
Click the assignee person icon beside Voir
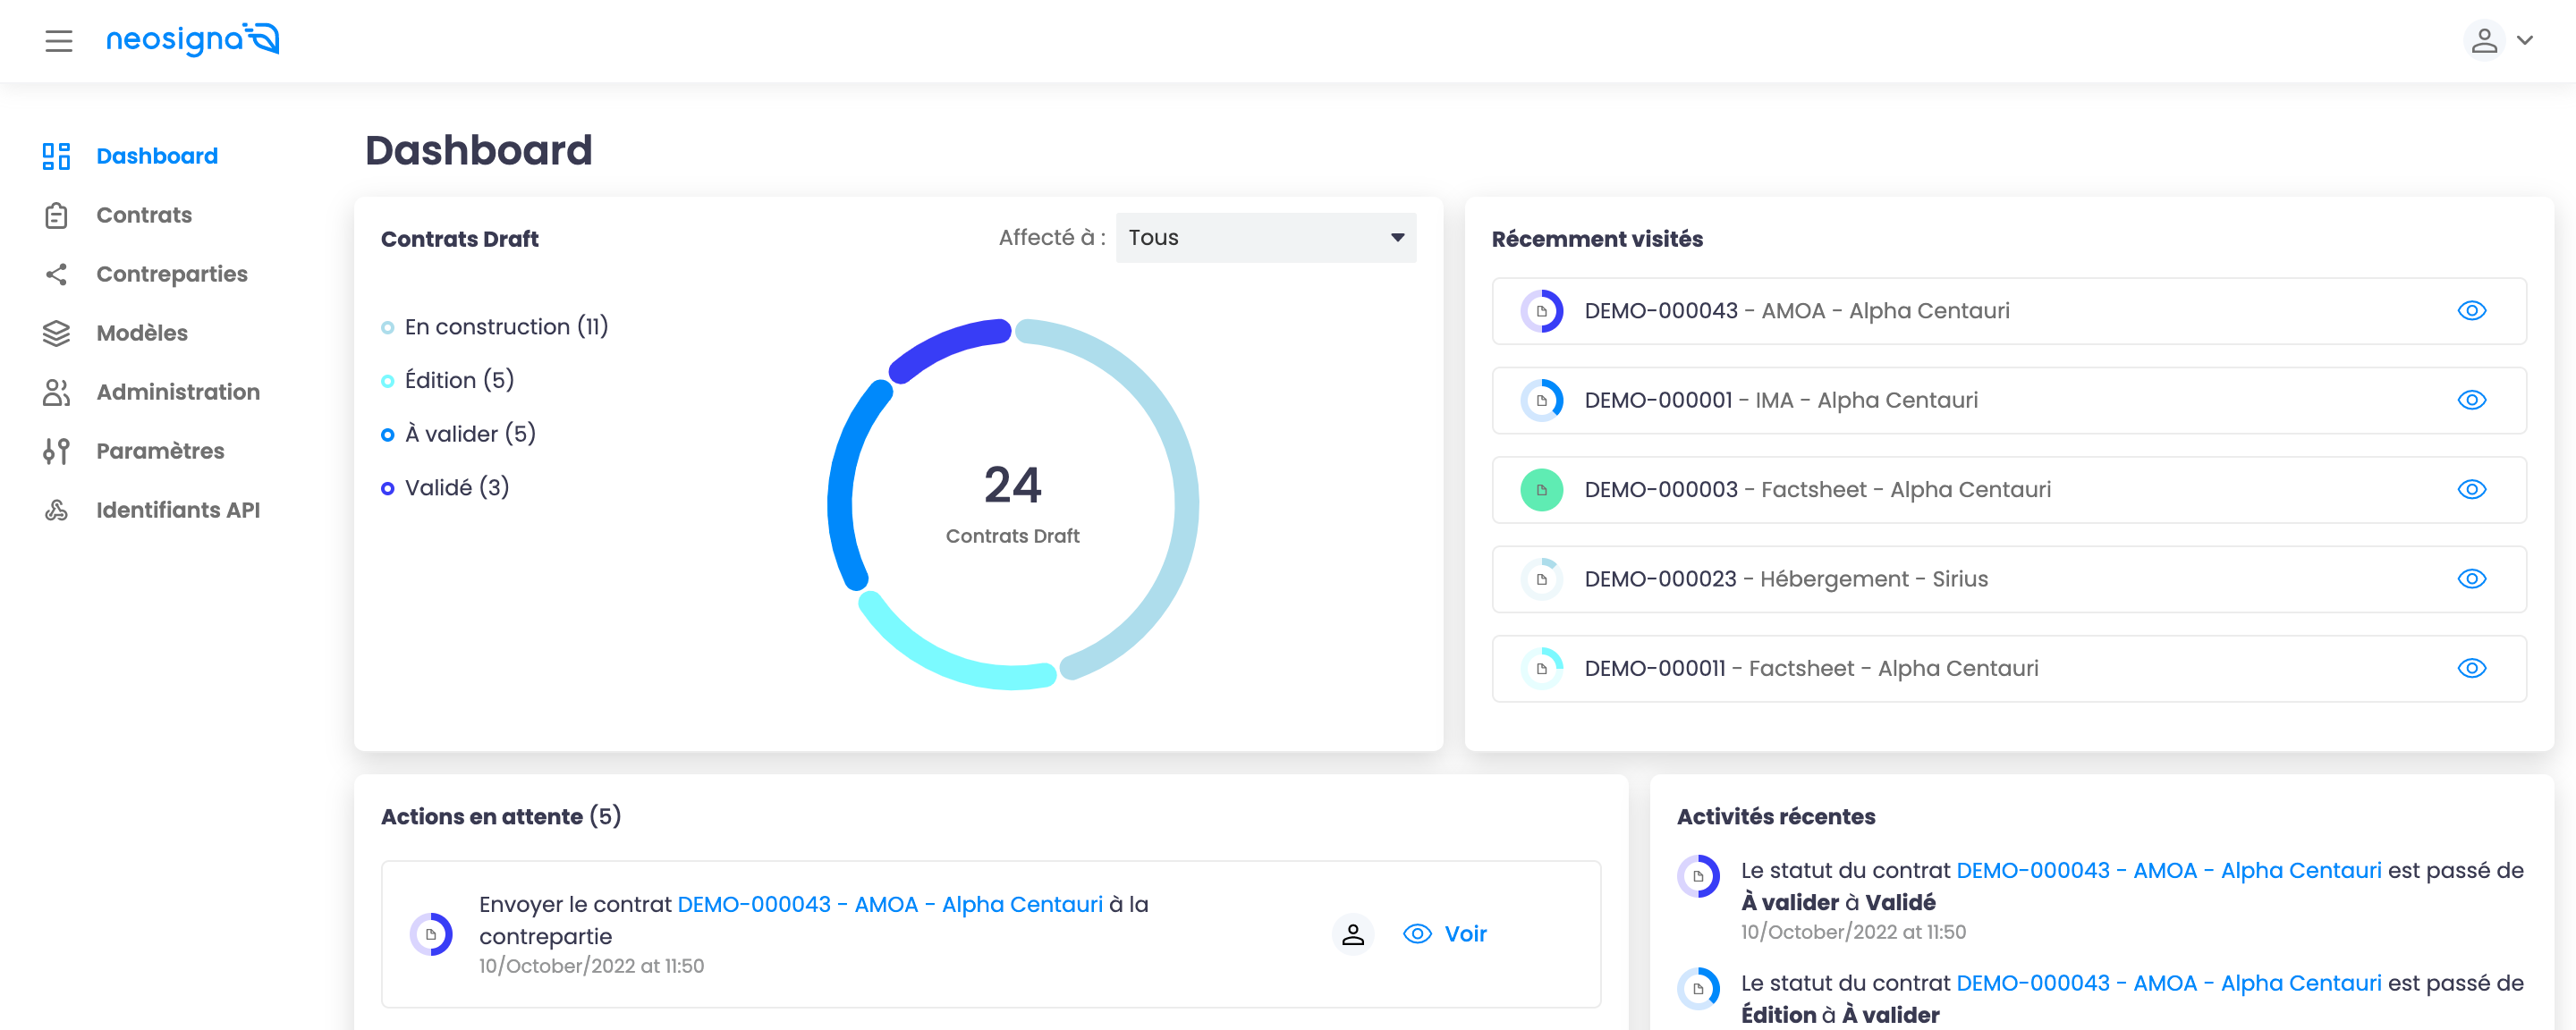point(1352,934)
